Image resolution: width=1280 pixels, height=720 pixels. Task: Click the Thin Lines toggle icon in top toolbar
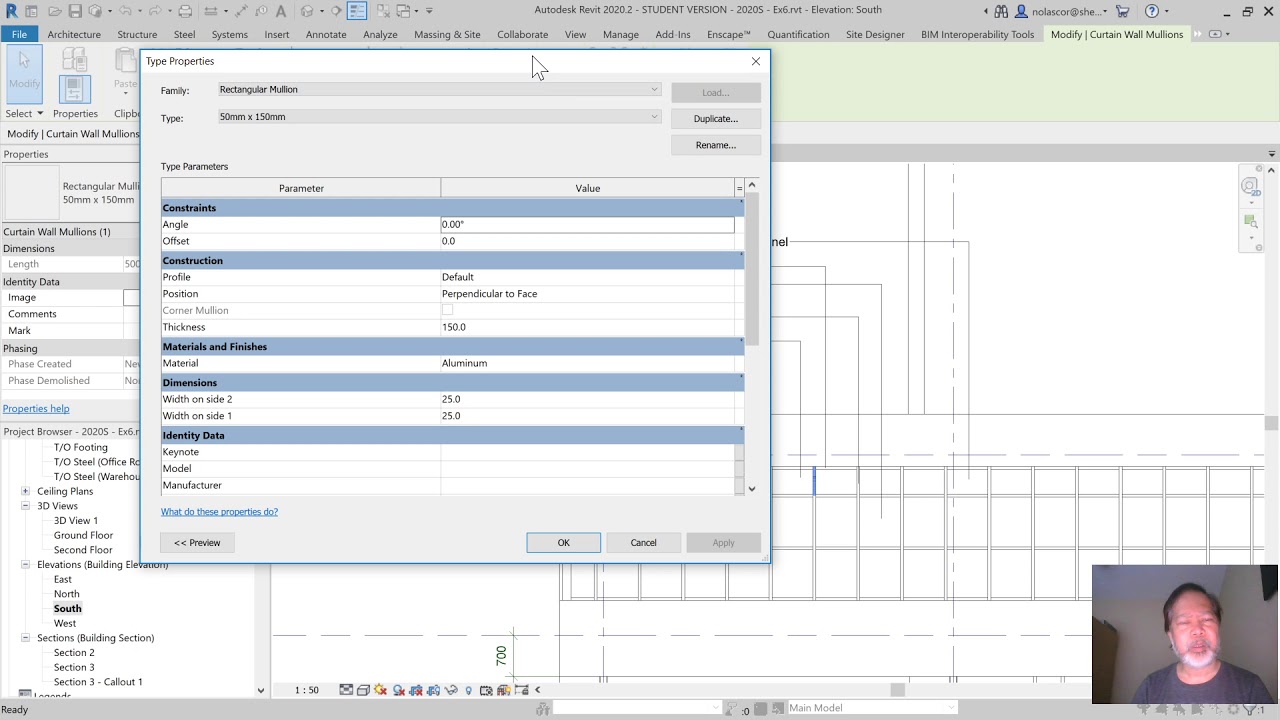(357, 11)
